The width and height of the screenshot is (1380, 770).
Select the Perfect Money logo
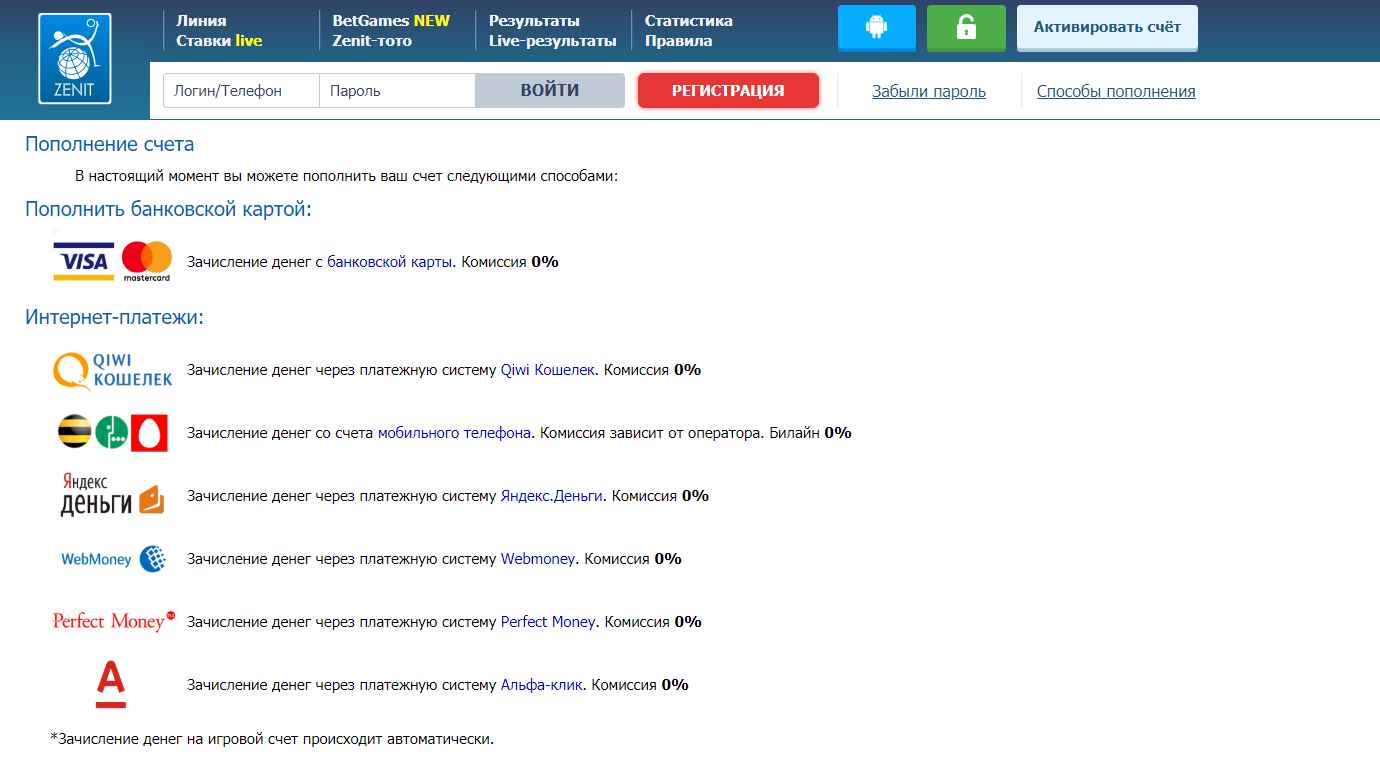tap(113, 621)
